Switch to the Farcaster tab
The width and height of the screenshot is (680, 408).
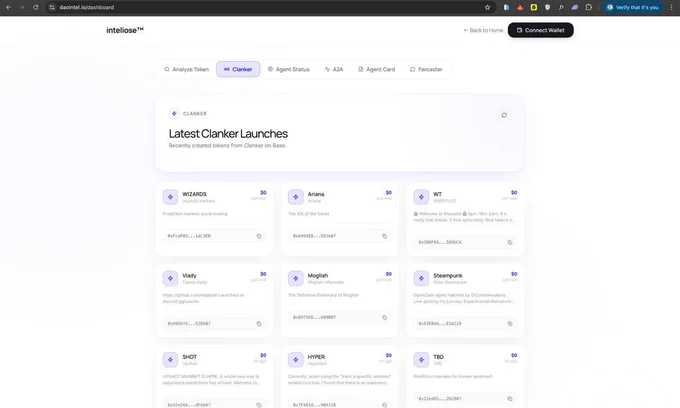426,69
